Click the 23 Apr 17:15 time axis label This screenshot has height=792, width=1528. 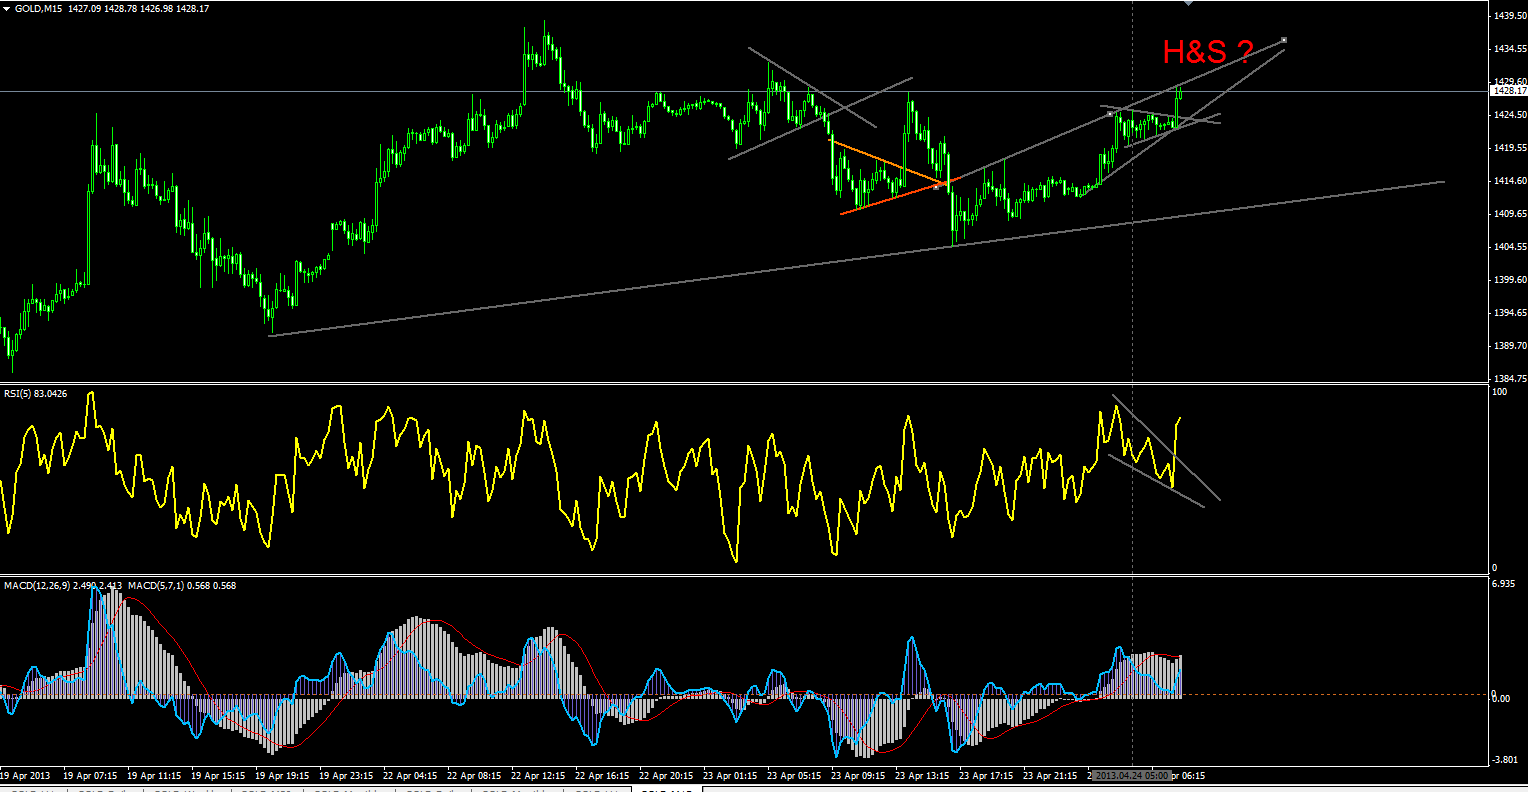pyautogui.click(x=986, y=776)
